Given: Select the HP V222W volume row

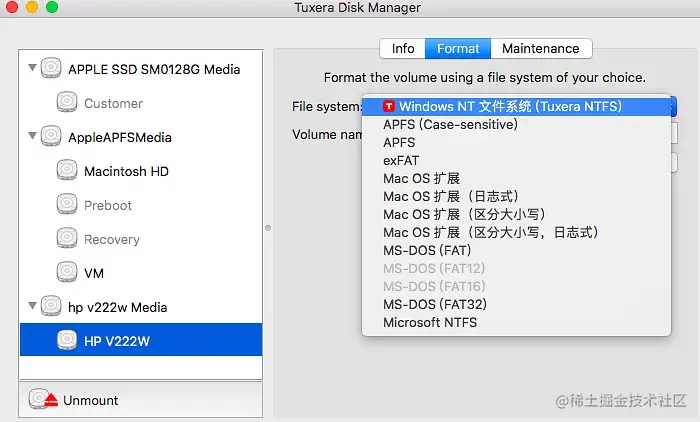Looking at the screenshot, I should click(141, 340).
